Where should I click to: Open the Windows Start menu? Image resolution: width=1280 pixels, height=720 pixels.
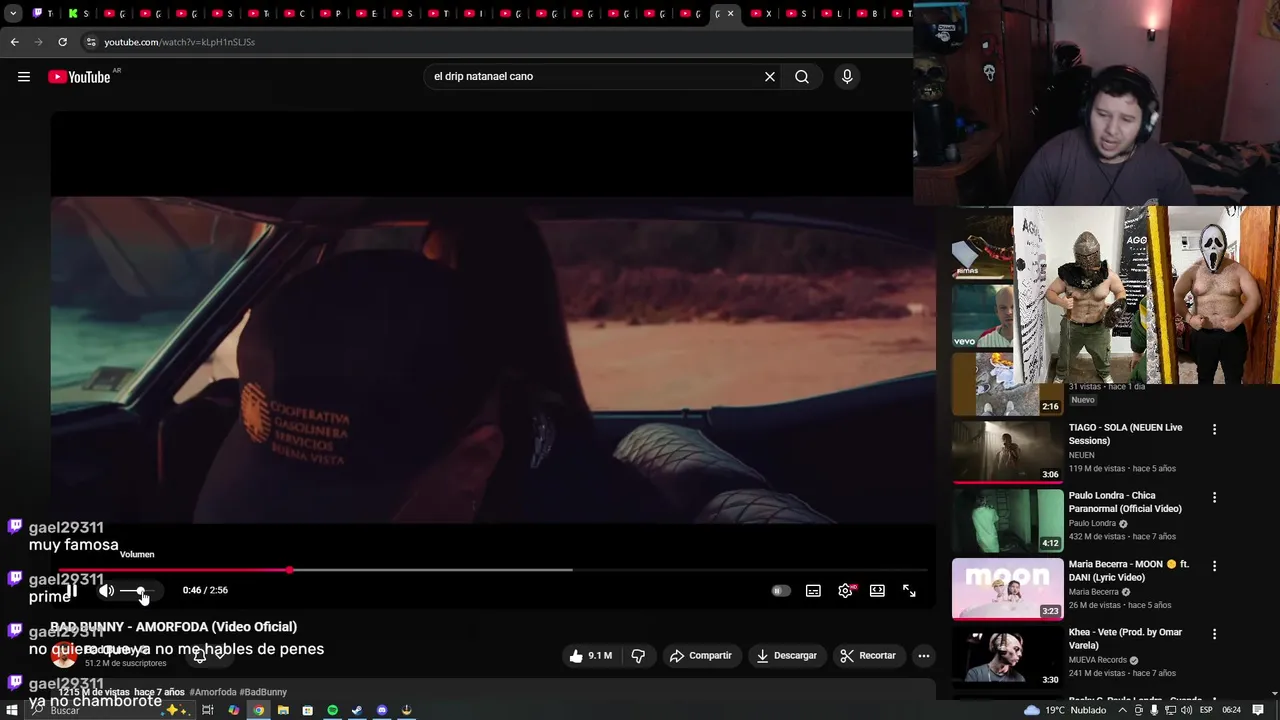tap(12, 710)
